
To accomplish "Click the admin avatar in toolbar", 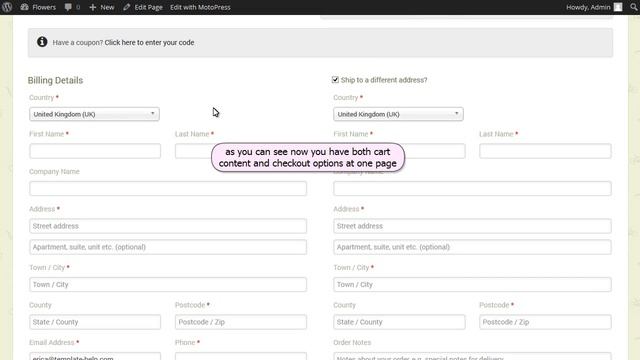I will (x=618, y=7).
